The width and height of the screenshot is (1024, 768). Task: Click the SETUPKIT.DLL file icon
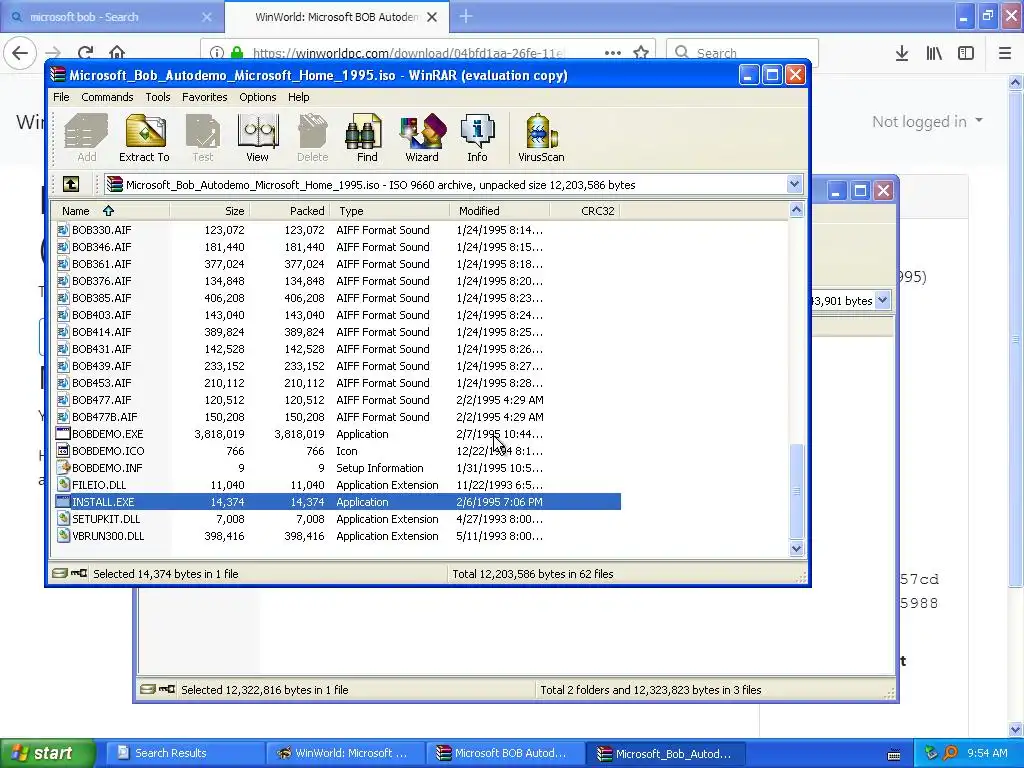click(63, 519)
